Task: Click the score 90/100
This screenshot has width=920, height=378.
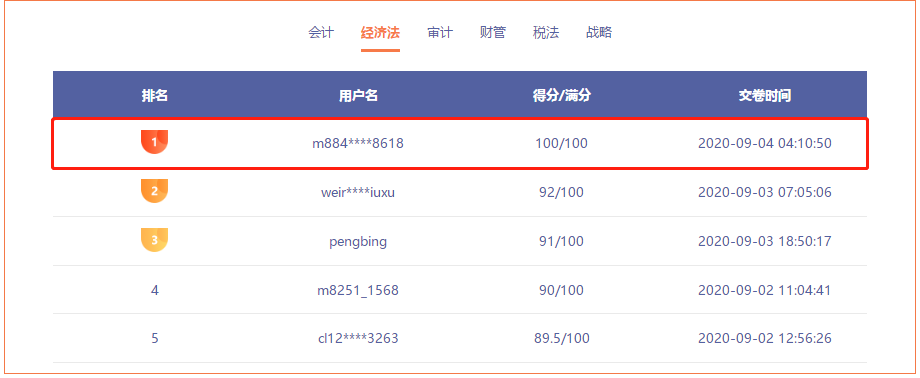Action: (562, 290)
